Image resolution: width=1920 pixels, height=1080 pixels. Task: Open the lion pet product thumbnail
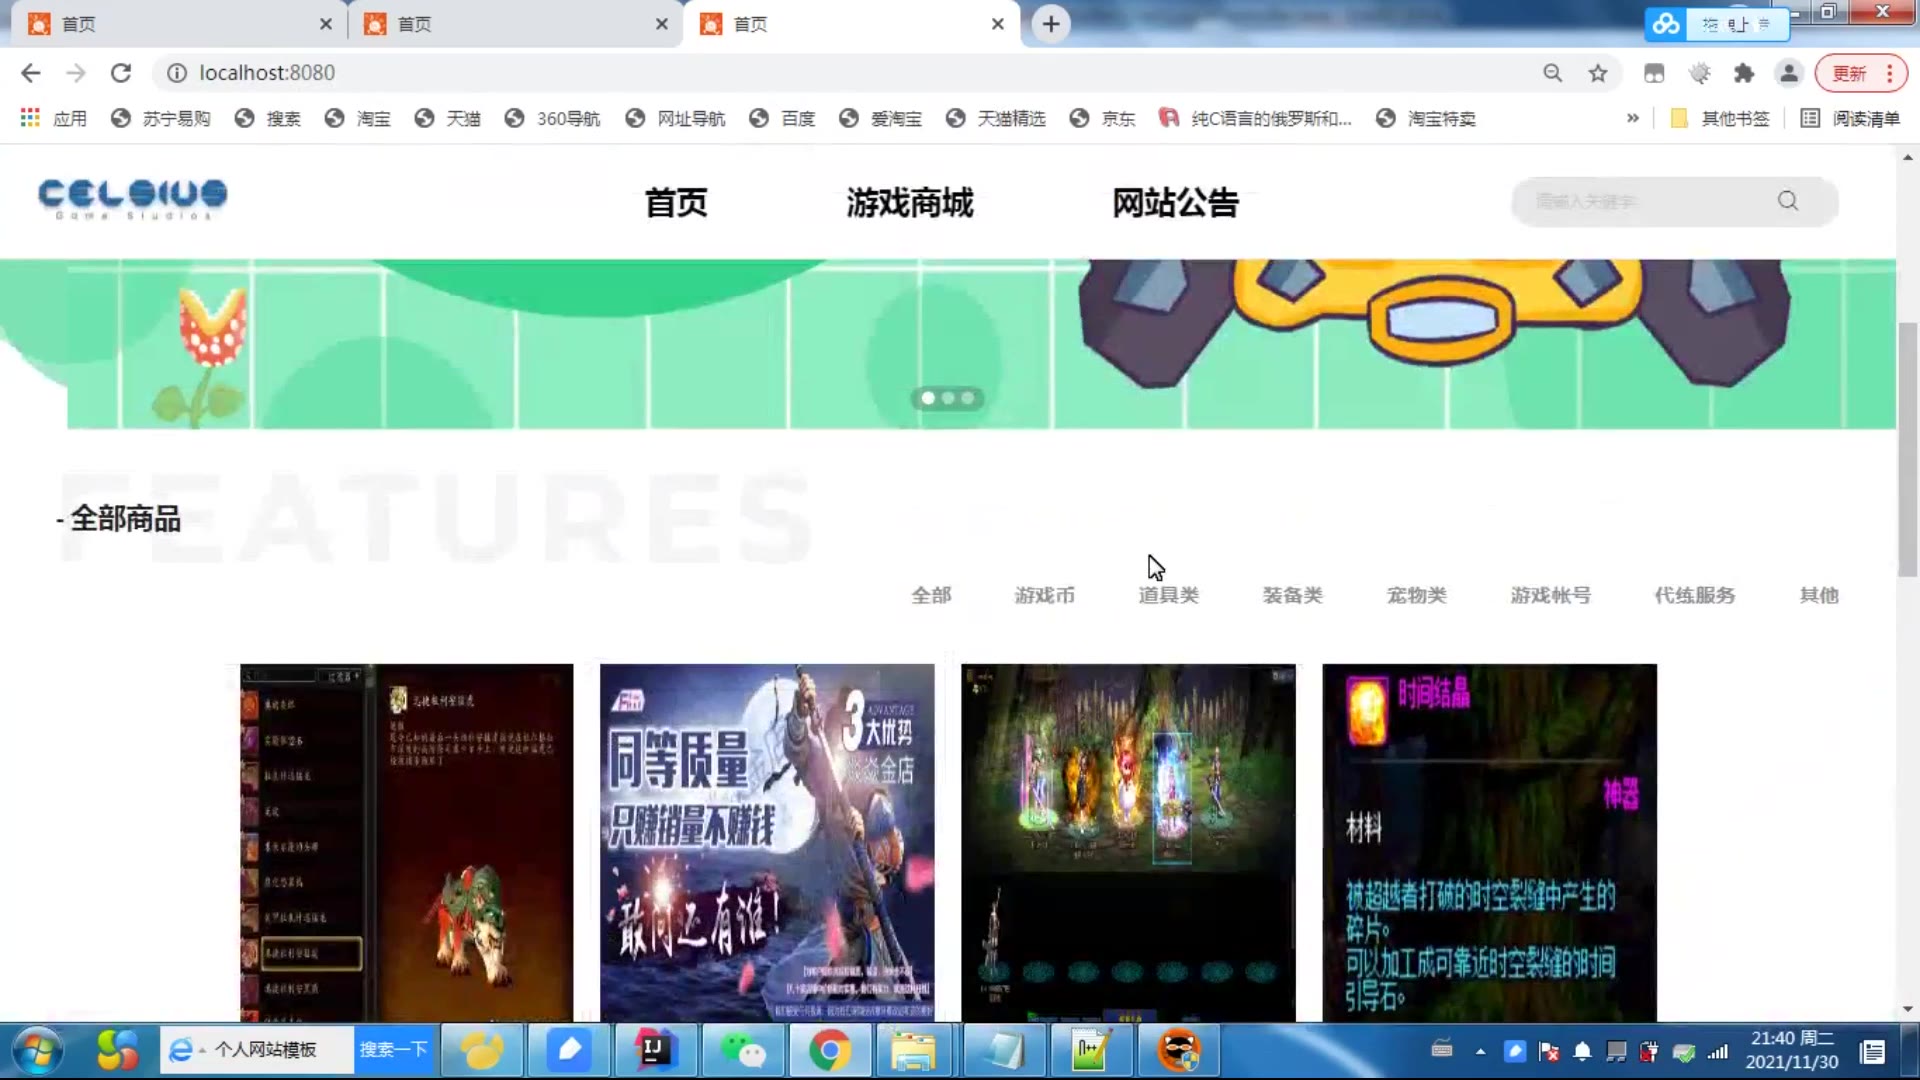click(406, 842)
